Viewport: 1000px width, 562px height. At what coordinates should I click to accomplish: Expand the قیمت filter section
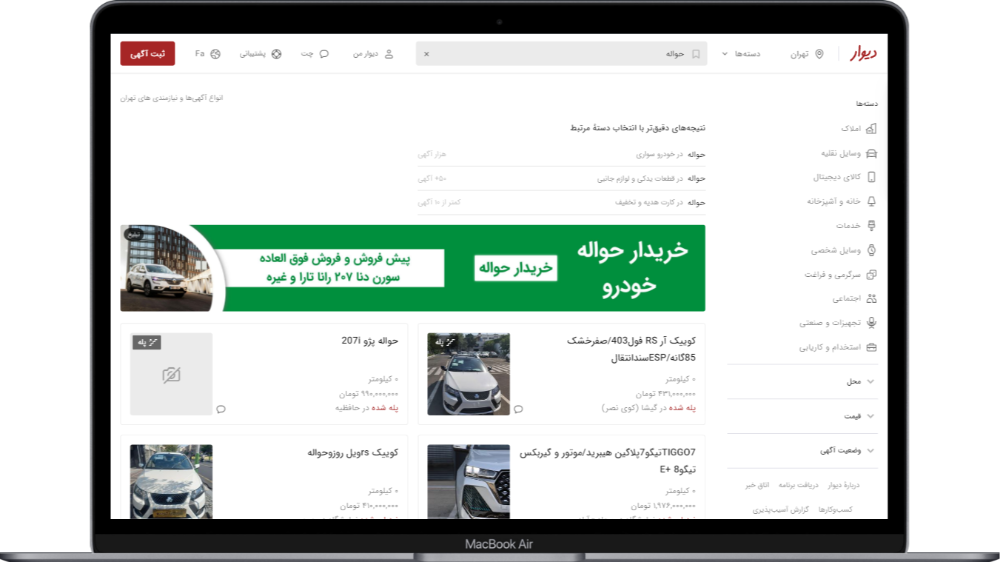pyautogui.click(x=802, y=416)
